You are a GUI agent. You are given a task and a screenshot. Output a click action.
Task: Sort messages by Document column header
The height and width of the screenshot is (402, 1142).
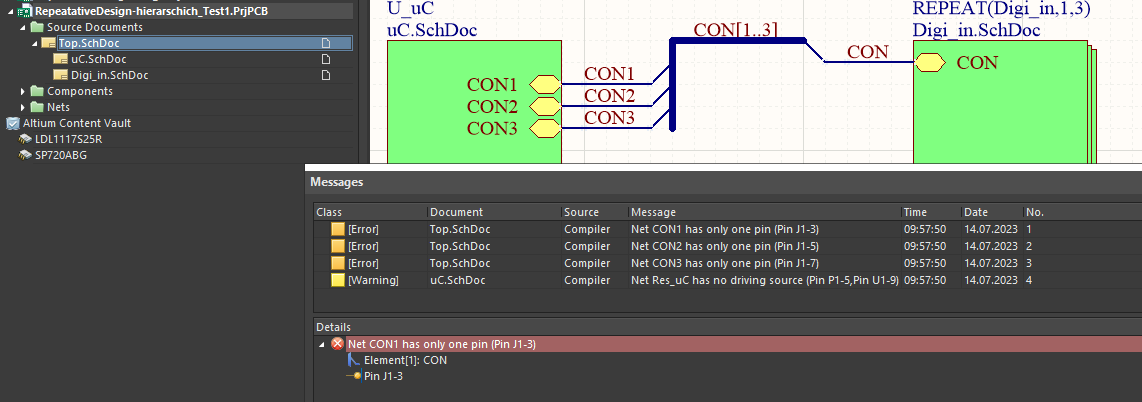tap(495, 213)
